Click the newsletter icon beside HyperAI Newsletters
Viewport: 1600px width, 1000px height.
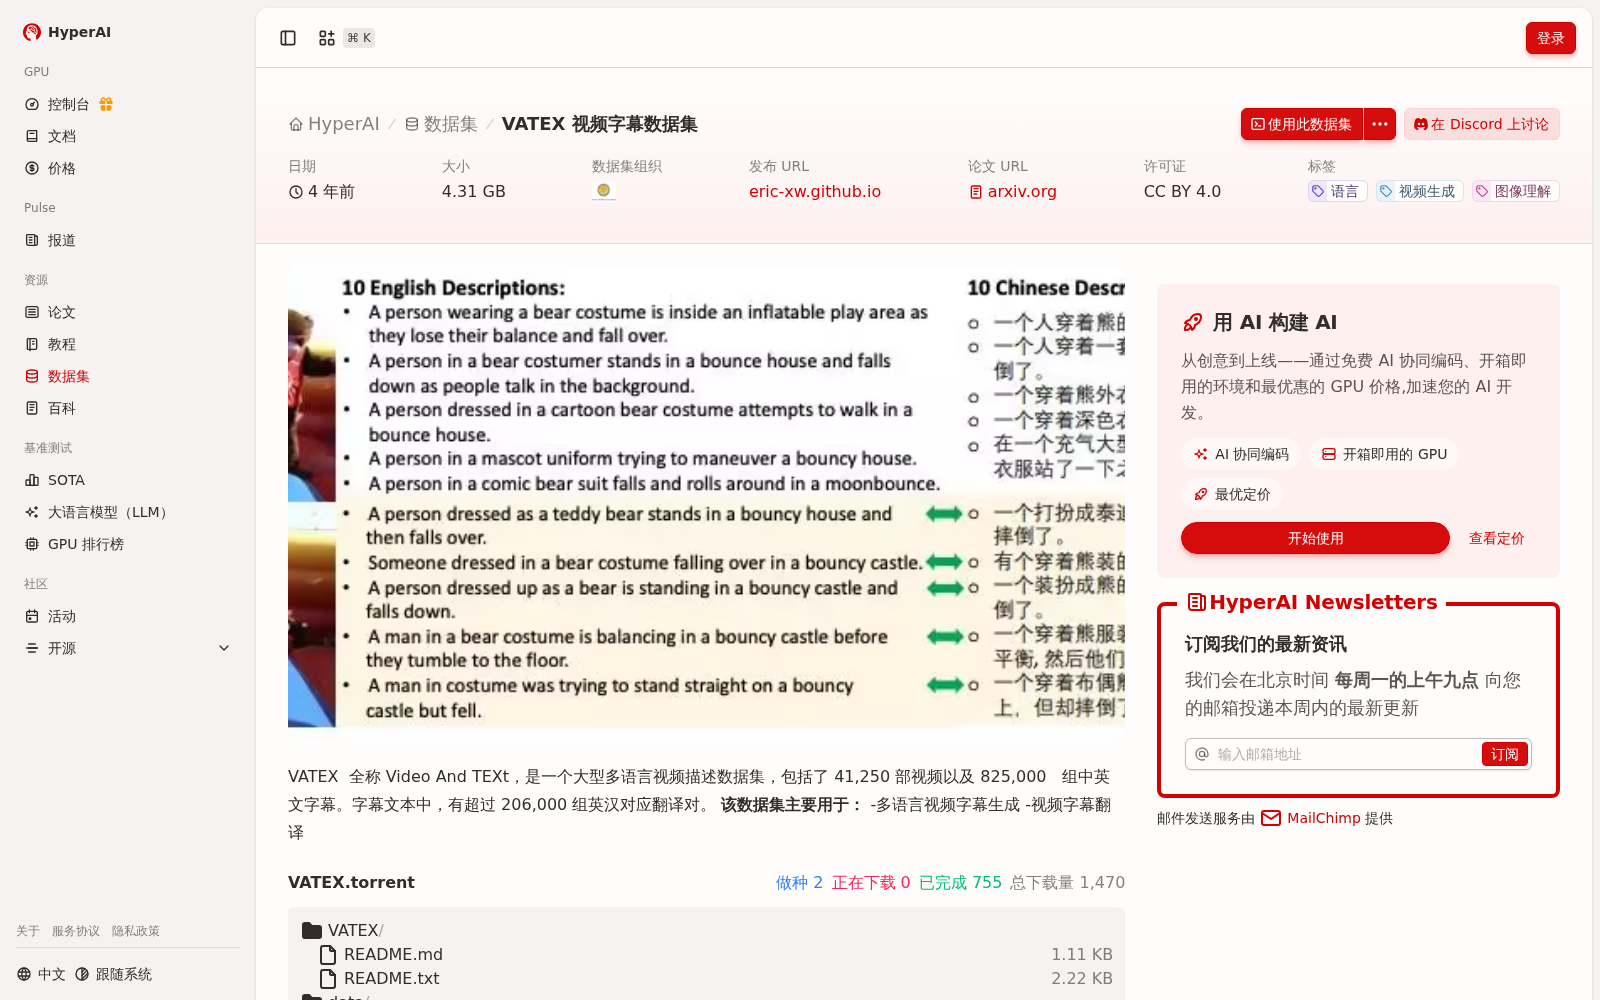(1196, 602)
